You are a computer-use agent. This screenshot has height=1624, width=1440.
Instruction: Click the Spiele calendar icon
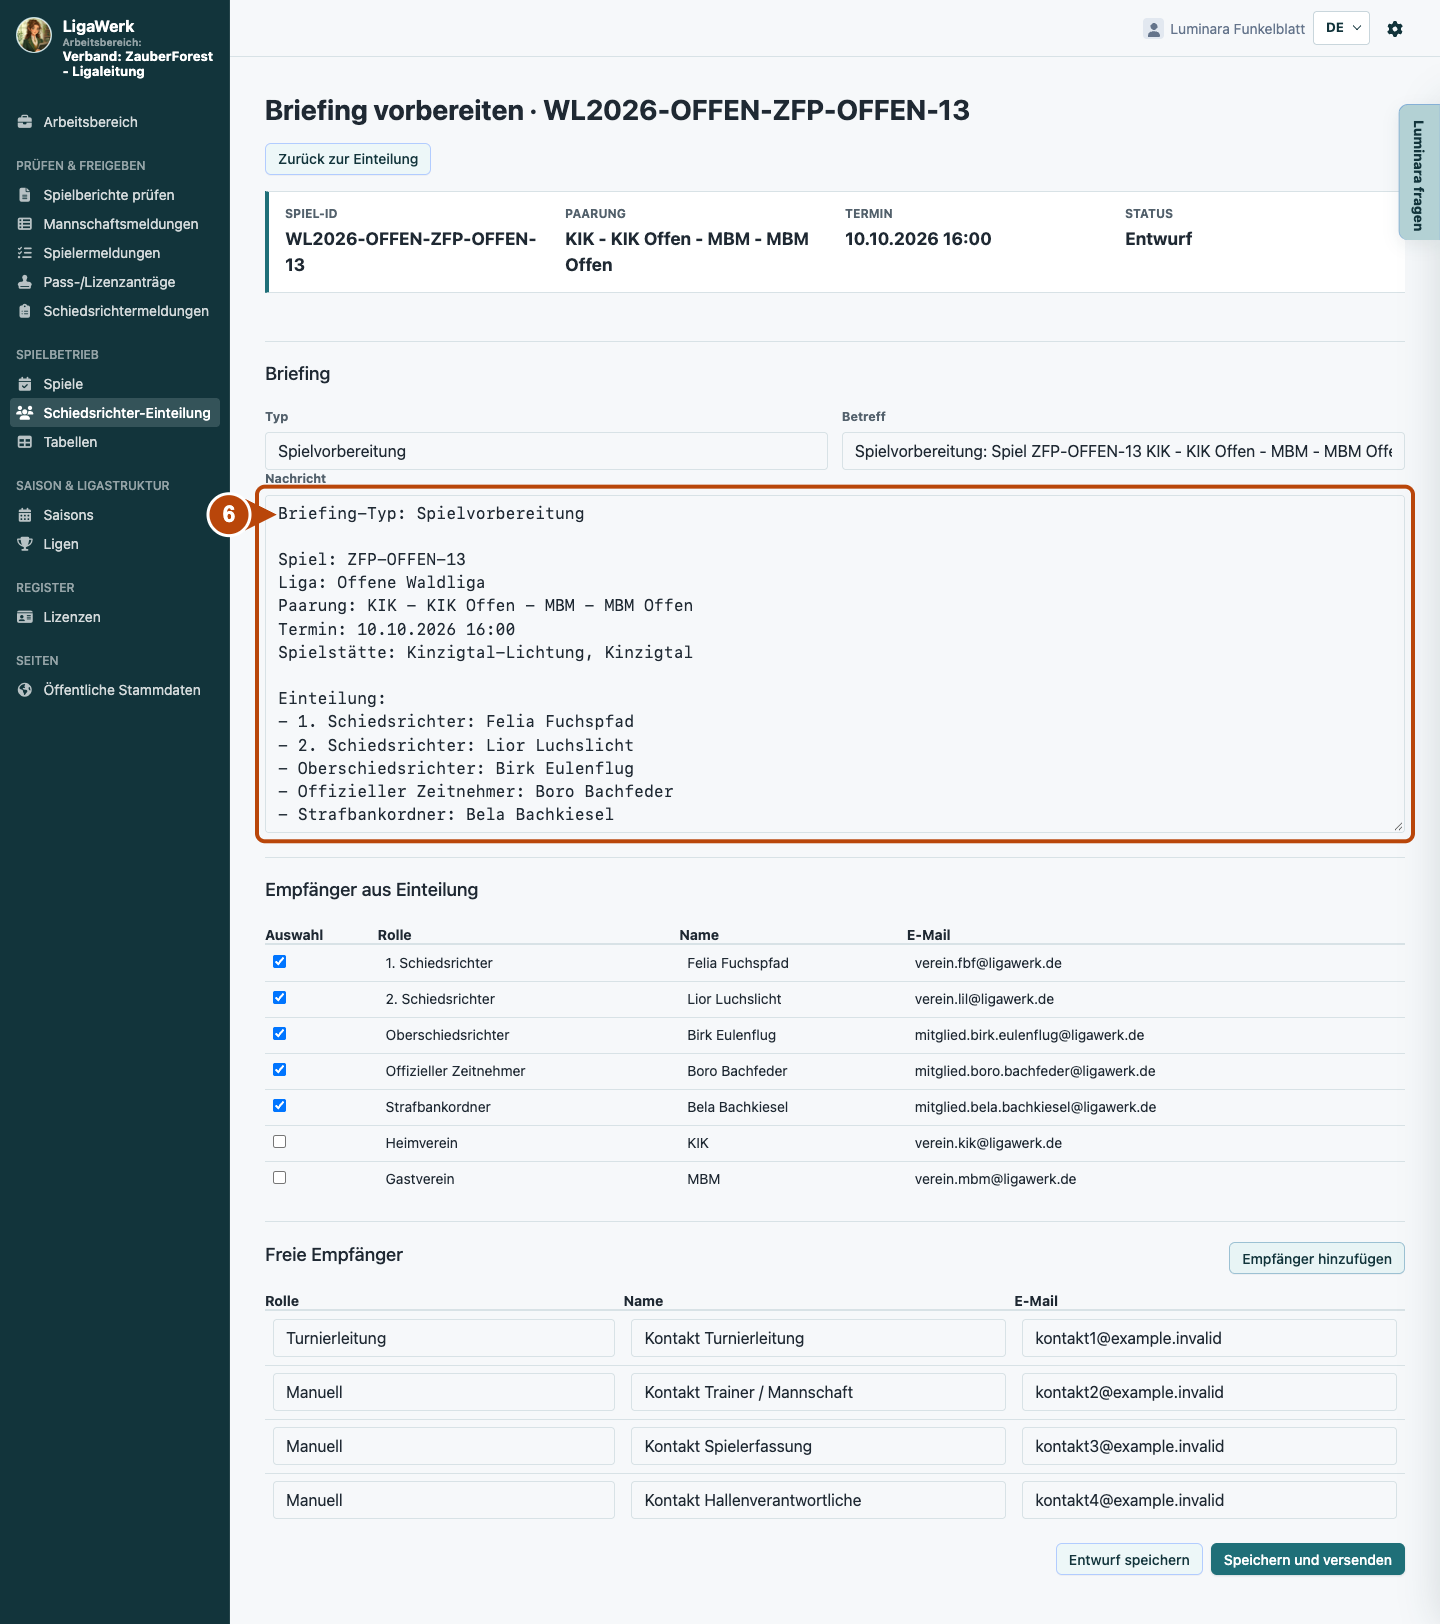point(25,384)
